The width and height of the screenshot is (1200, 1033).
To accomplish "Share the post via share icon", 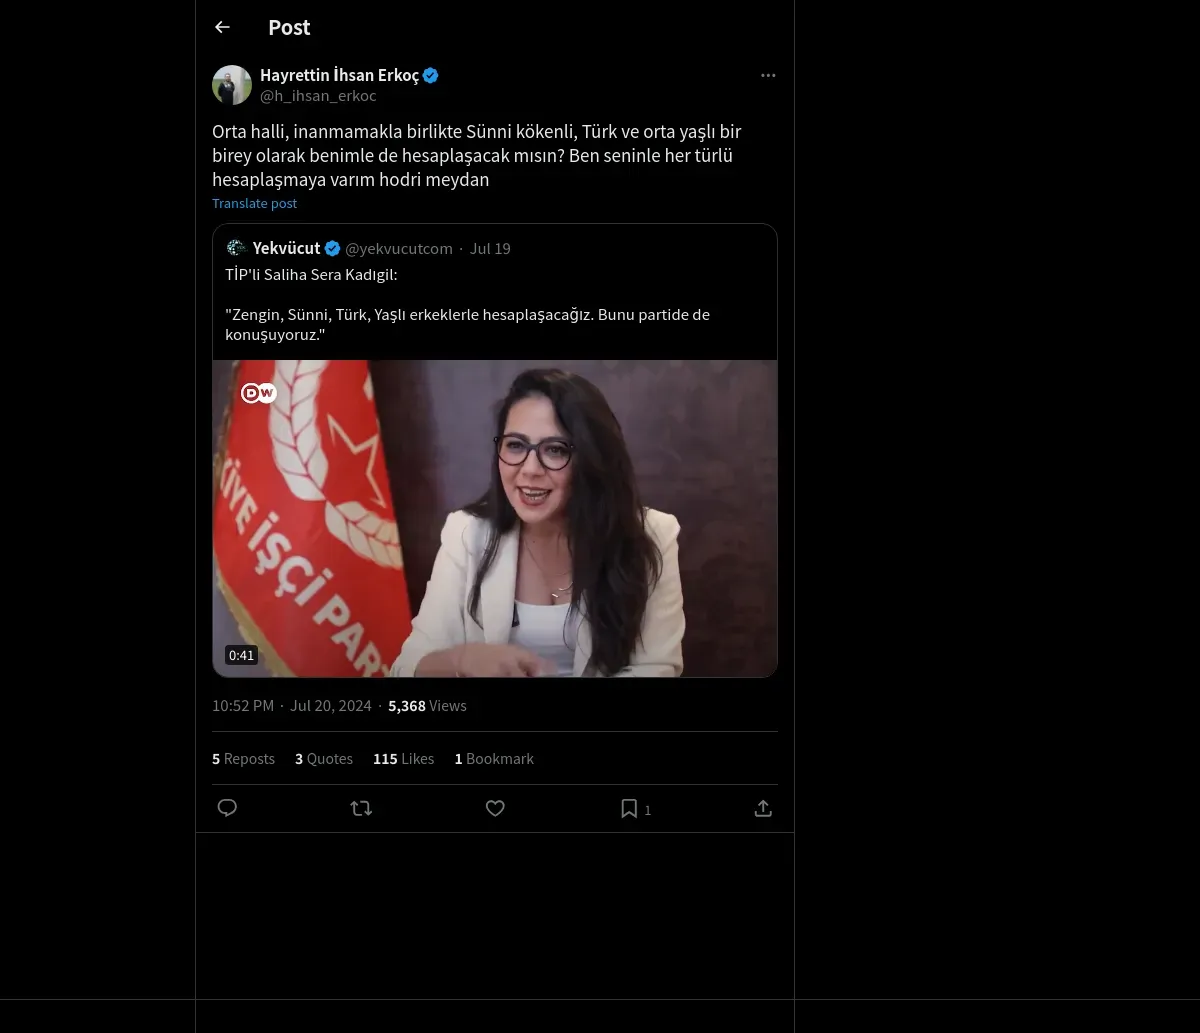I will [763, 808].
